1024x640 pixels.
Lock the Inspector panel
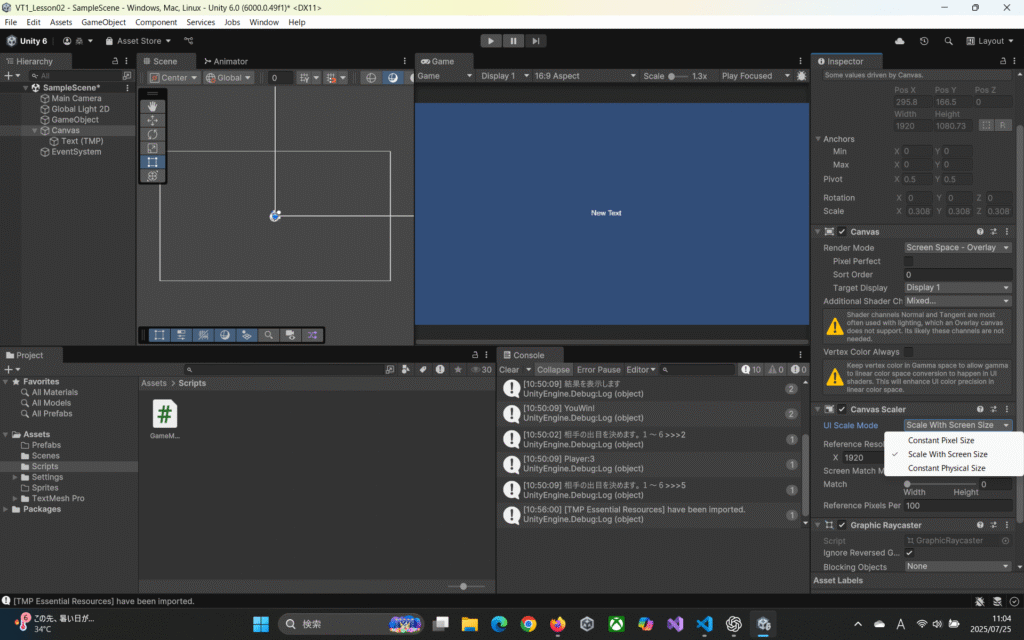point(1003,61)
